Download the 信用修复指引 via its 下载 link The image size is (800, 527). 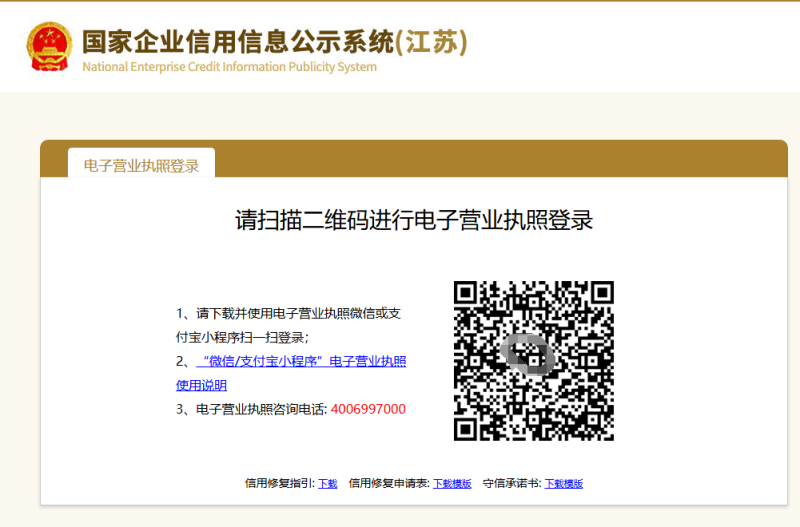tap(328, 483)
